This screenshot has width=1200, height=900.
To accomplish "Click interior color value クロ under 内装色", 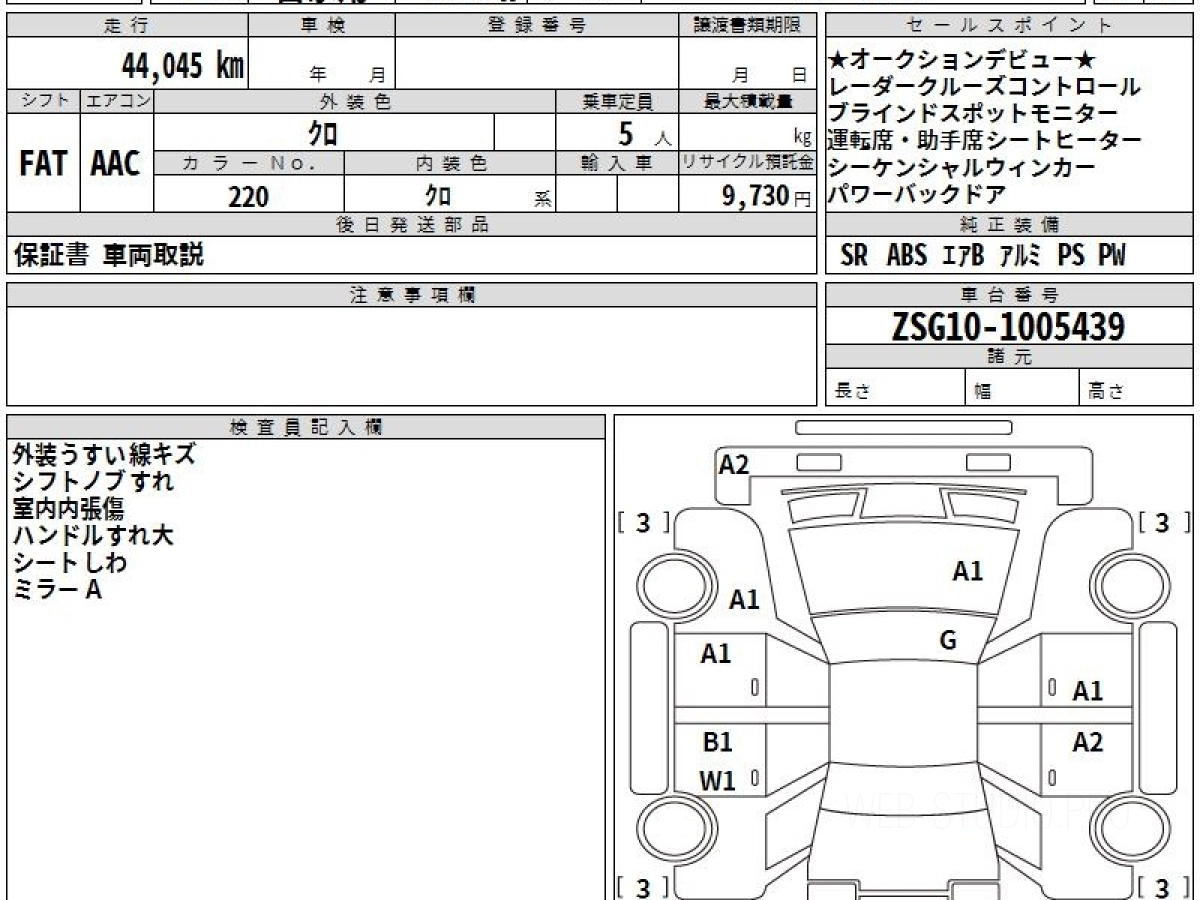I will [438, 195].
